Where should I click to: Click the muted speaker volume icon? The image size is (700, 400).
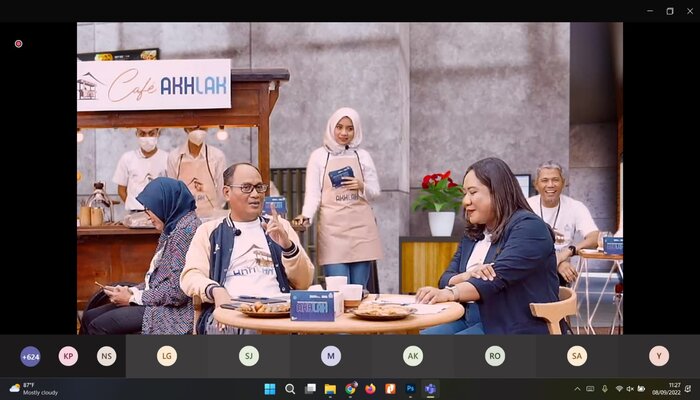[630, 389]
